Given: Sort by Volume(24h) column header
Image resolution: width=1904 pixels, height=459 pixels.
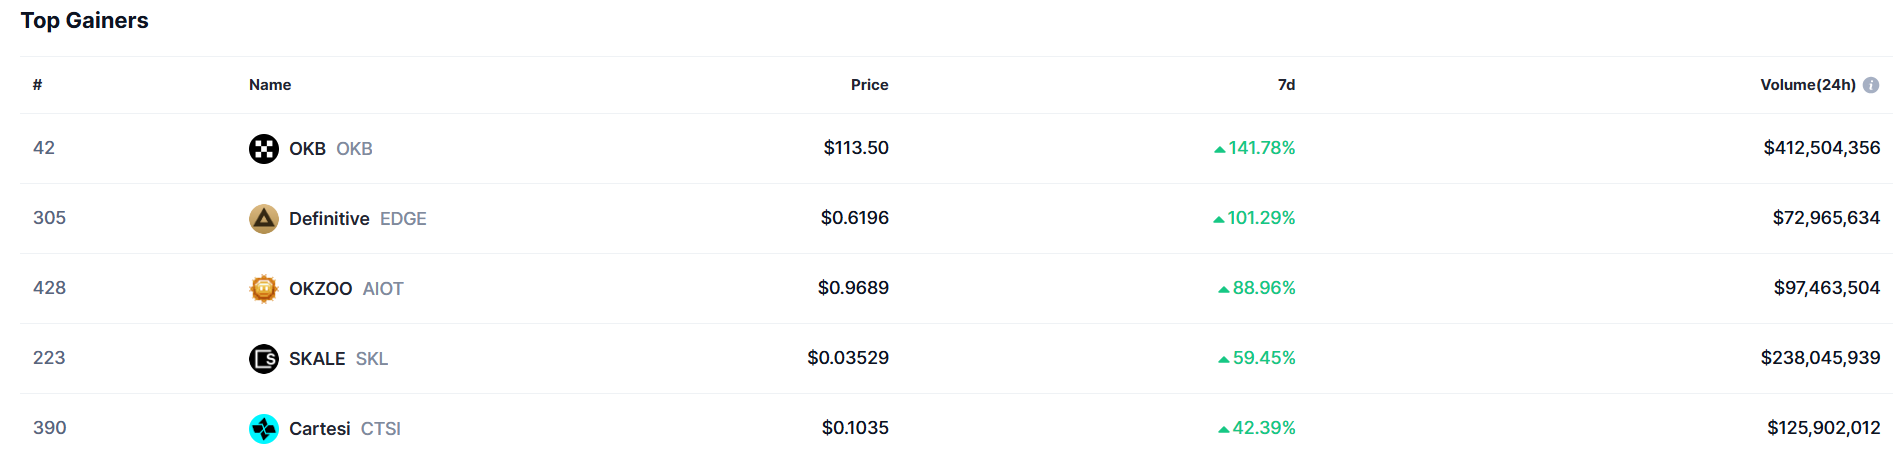Looking at the screenshot, I should 1808,85.
